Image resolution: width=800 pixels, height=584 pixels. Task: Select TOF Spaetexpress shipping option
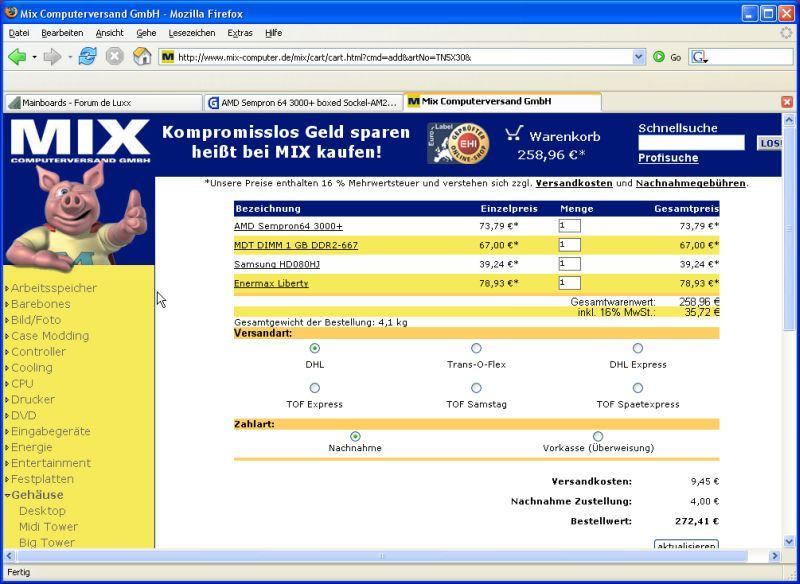(638, 388)
